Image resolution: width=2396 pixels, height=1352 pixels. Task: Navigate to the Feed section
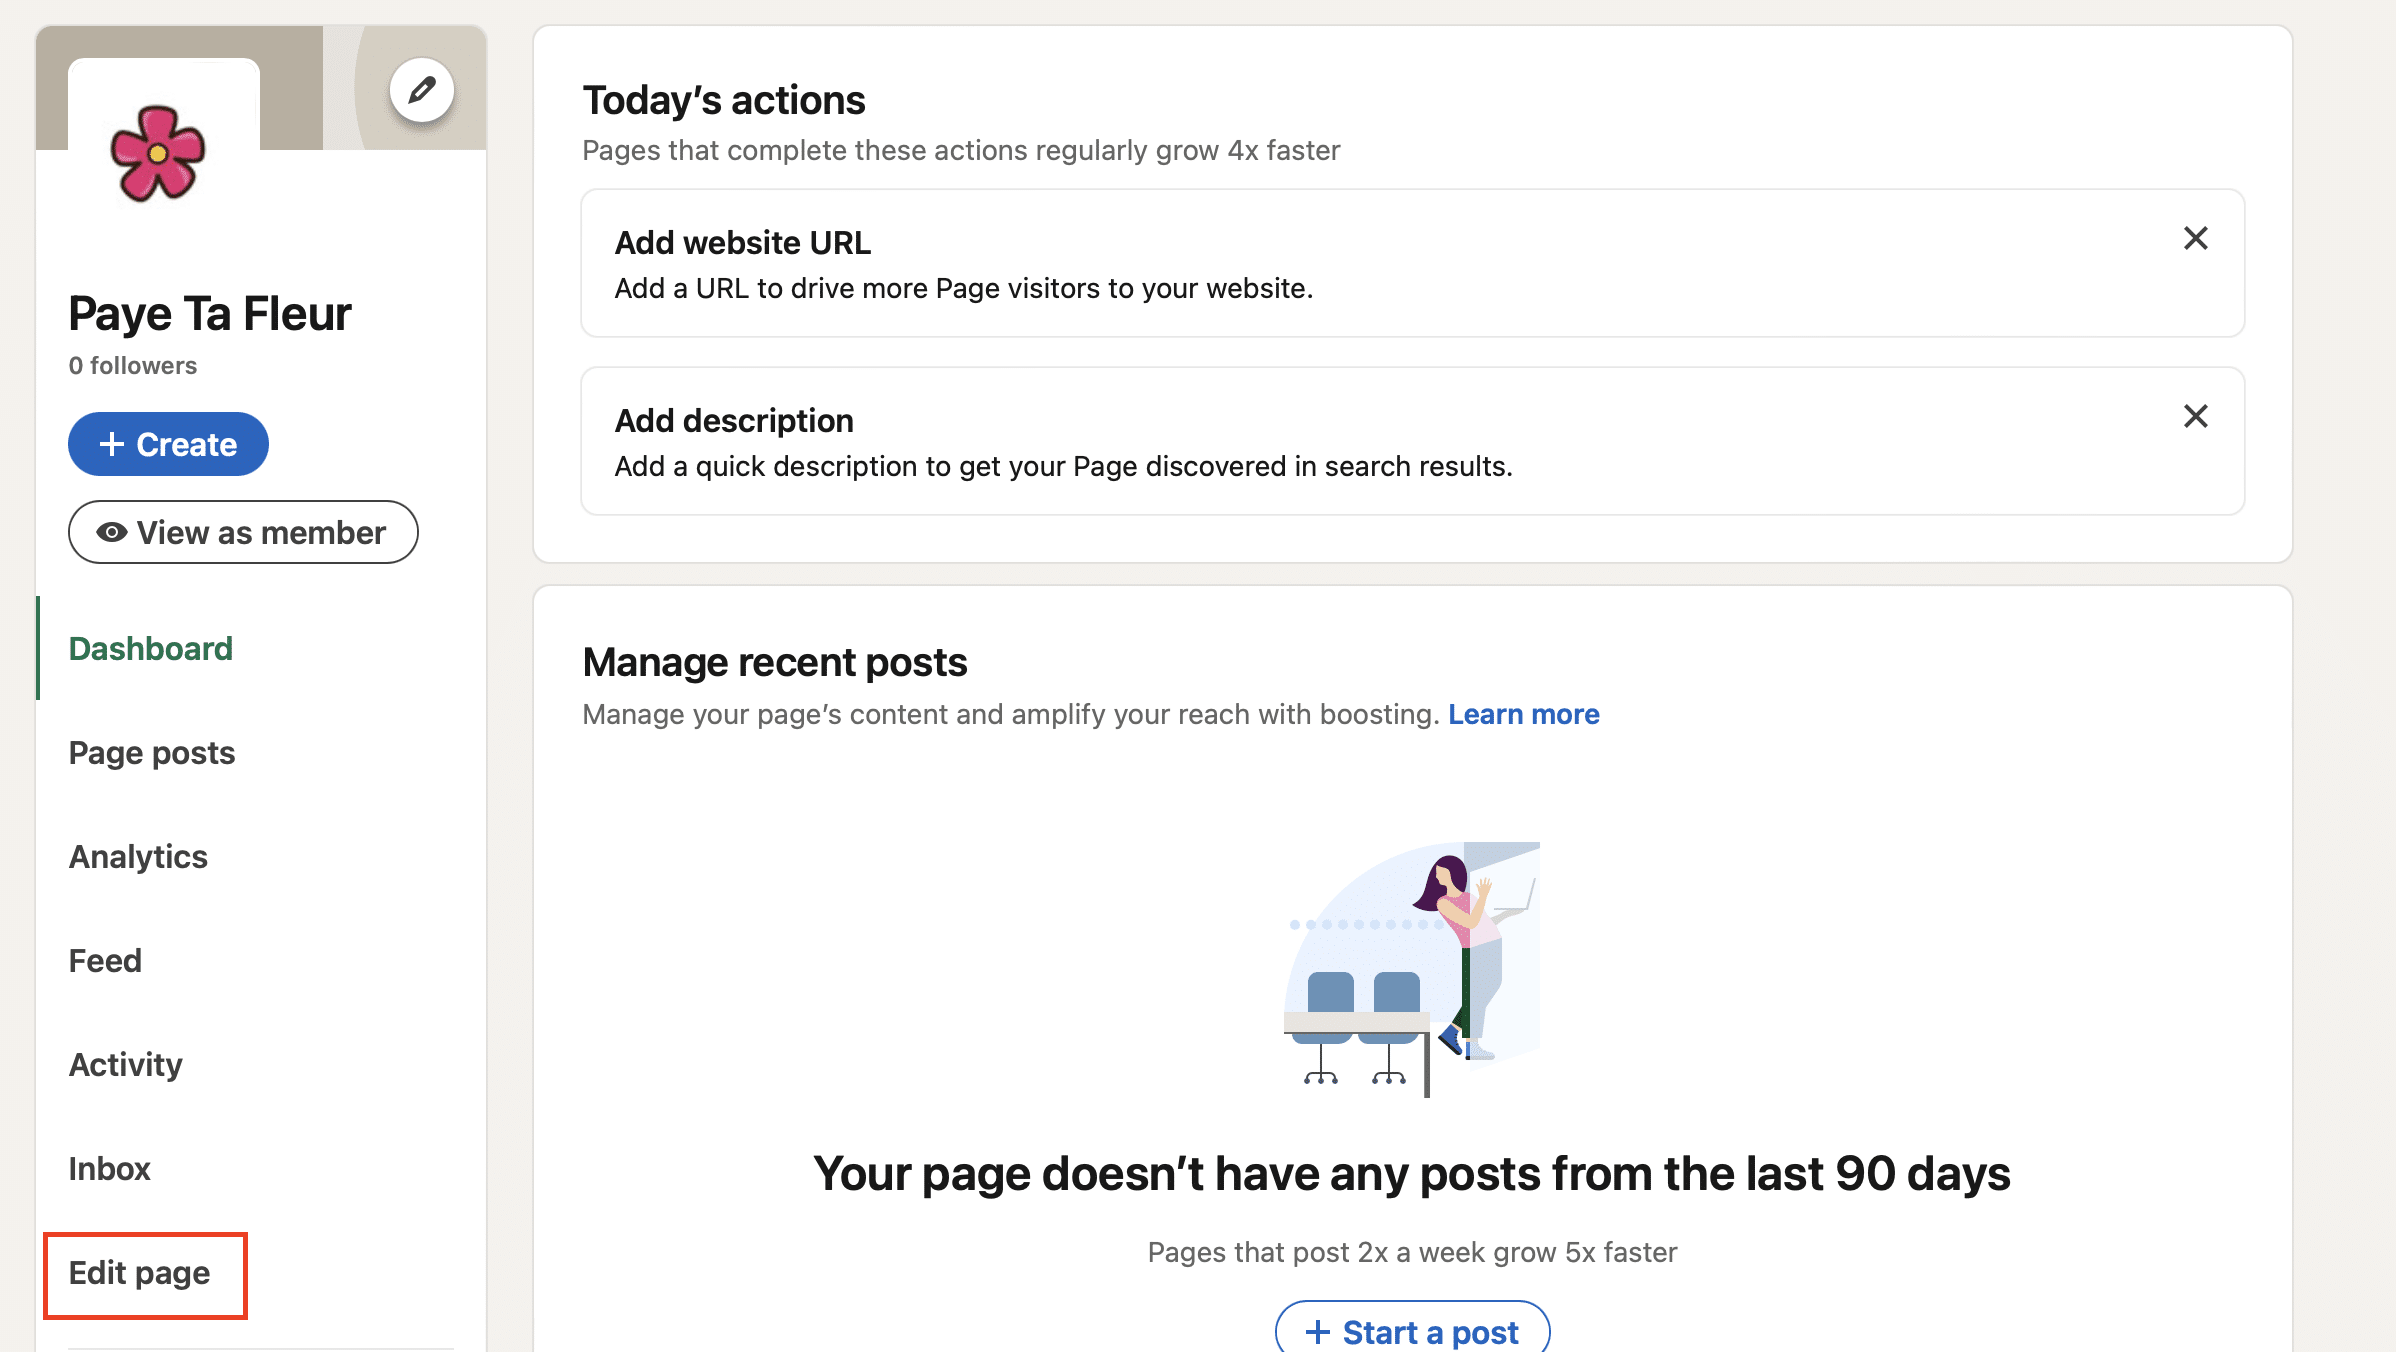click(x=104, y=959)
